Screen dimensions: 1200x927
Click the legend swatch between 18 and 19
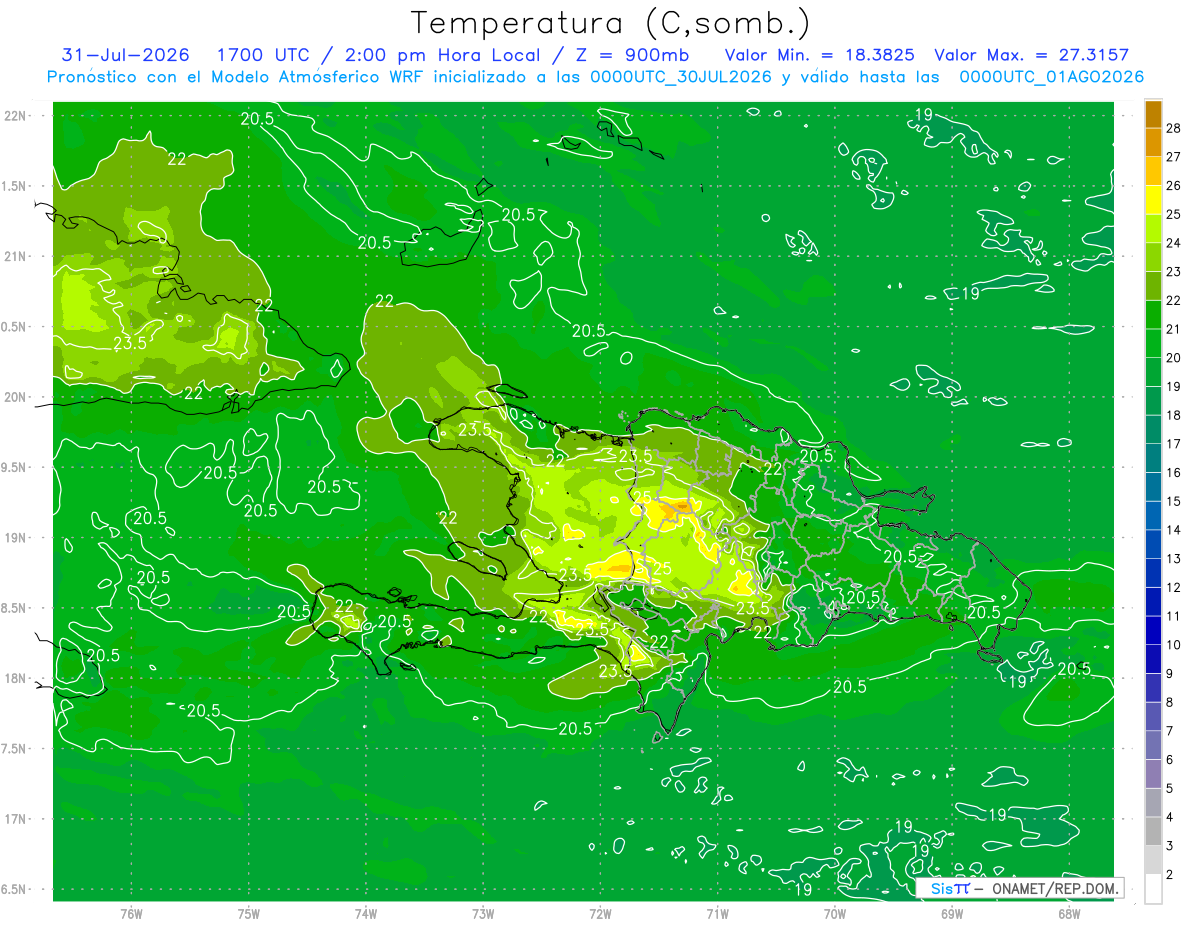point(1153,401)
